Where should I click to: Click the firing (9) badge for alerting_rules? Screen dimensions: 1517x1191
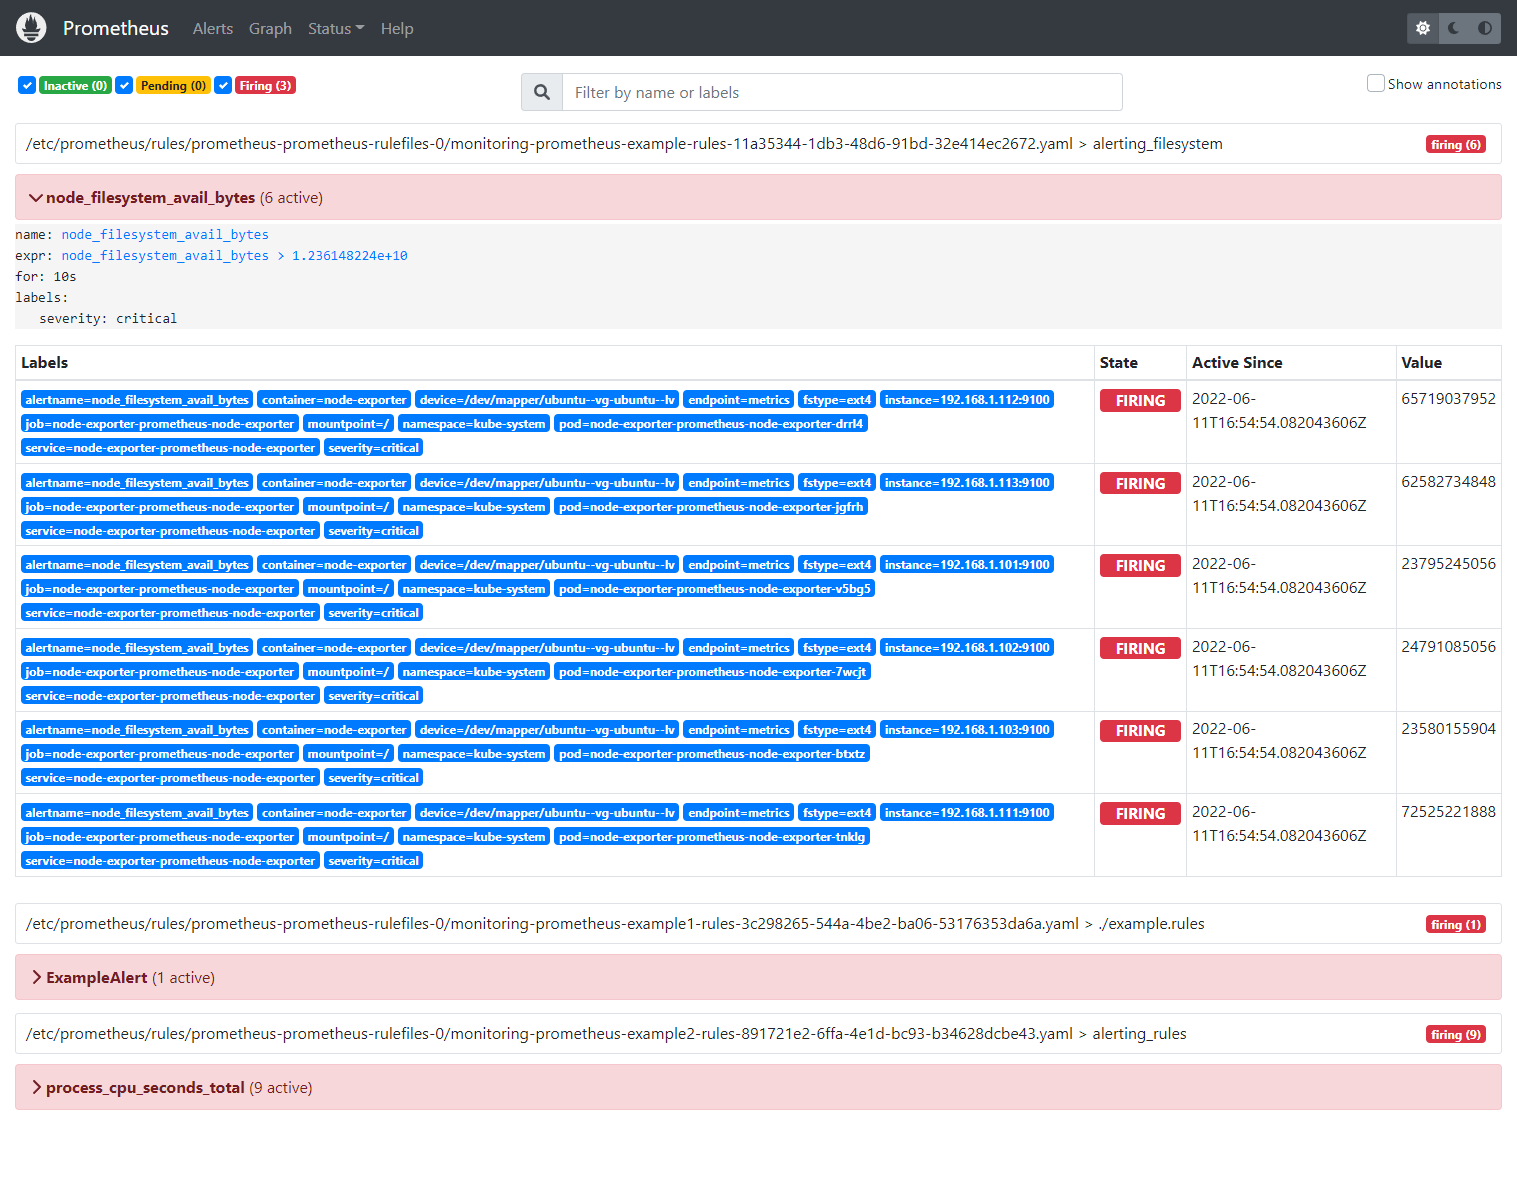(1455, 1034)
